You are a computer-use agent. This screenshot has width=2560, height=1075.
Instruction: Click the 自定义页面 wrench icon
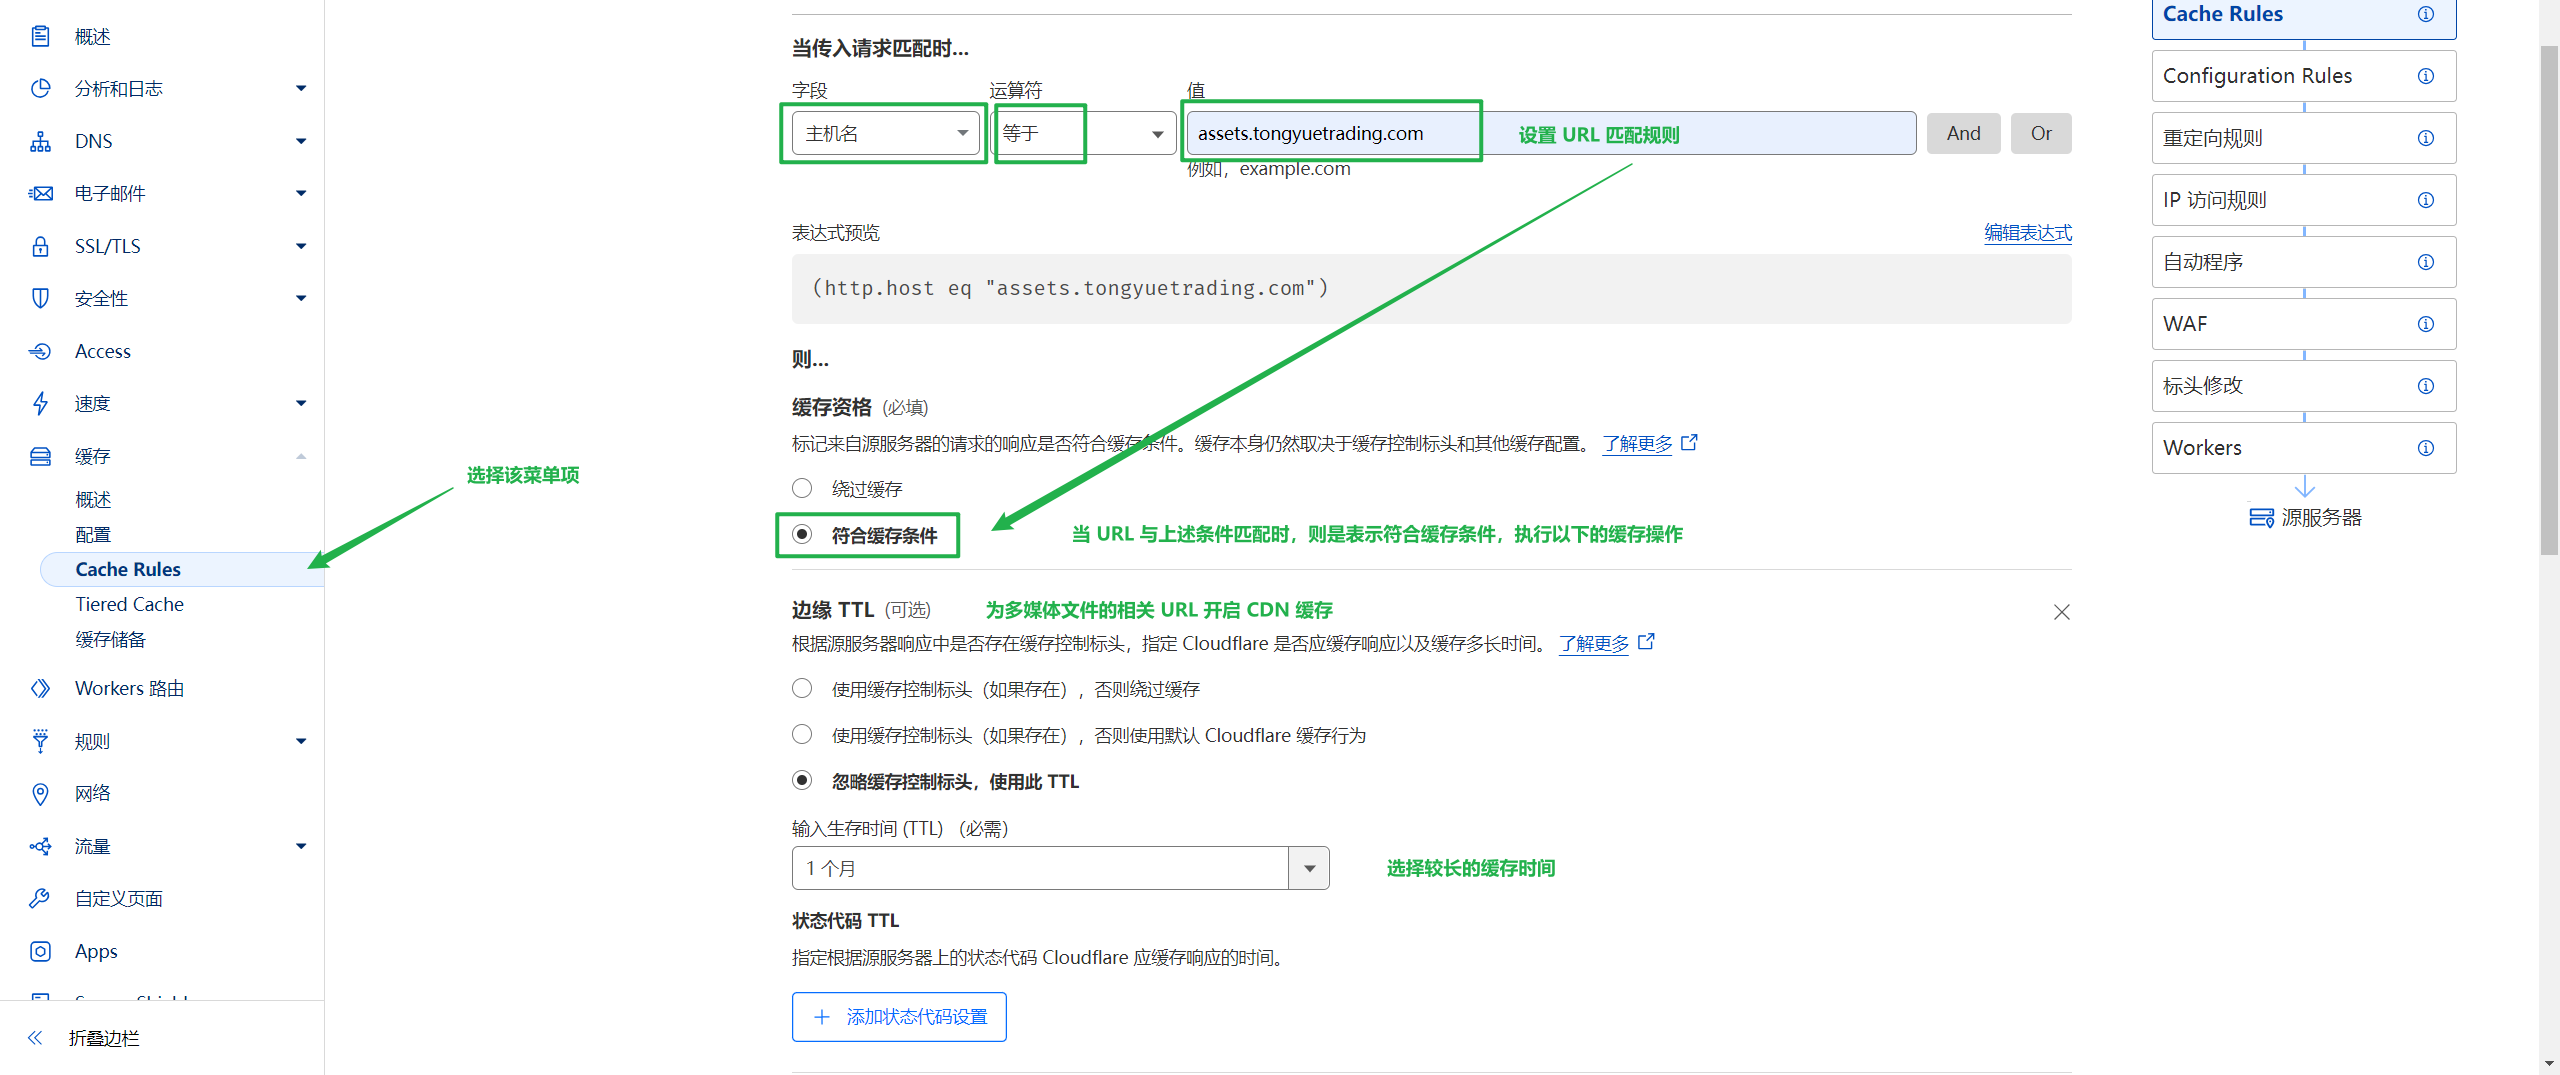pyautogui.click(x=40, y=898)
